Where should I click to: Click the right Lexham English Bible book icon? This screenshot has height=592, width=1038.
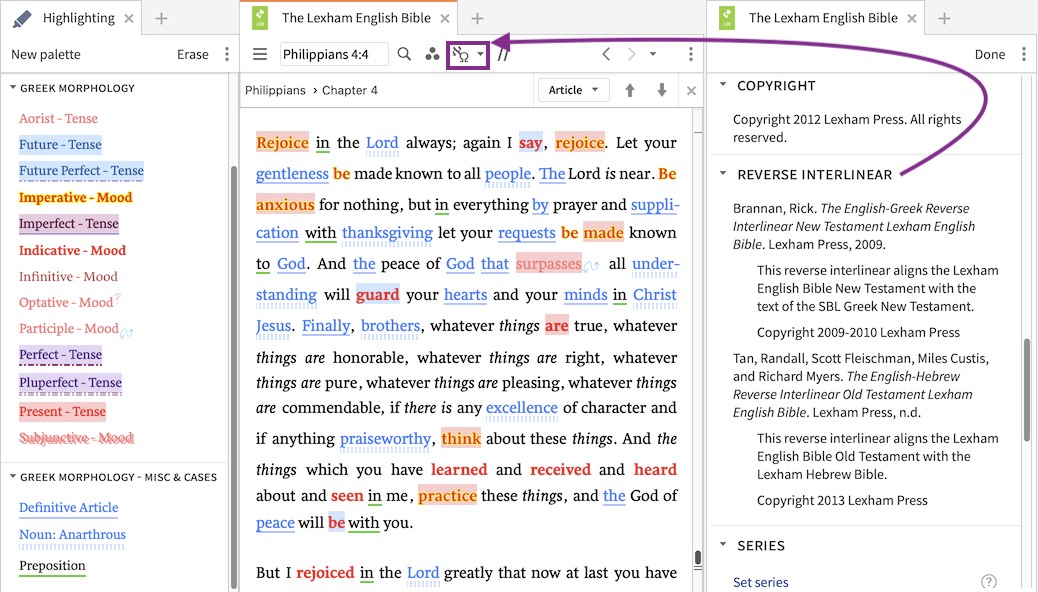(727, 19)
